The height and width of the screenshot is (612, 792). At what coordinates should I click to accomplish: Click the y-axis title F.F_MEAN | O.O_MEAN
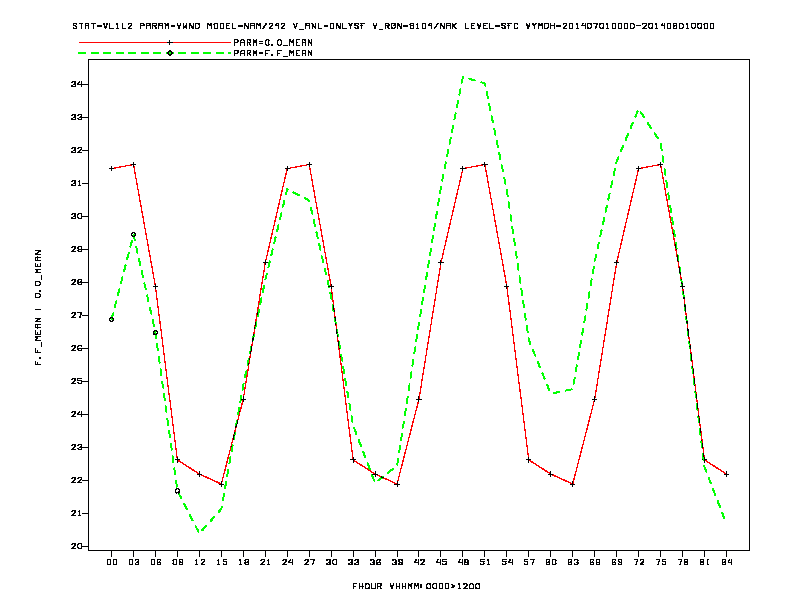click(x=38, y=307)
